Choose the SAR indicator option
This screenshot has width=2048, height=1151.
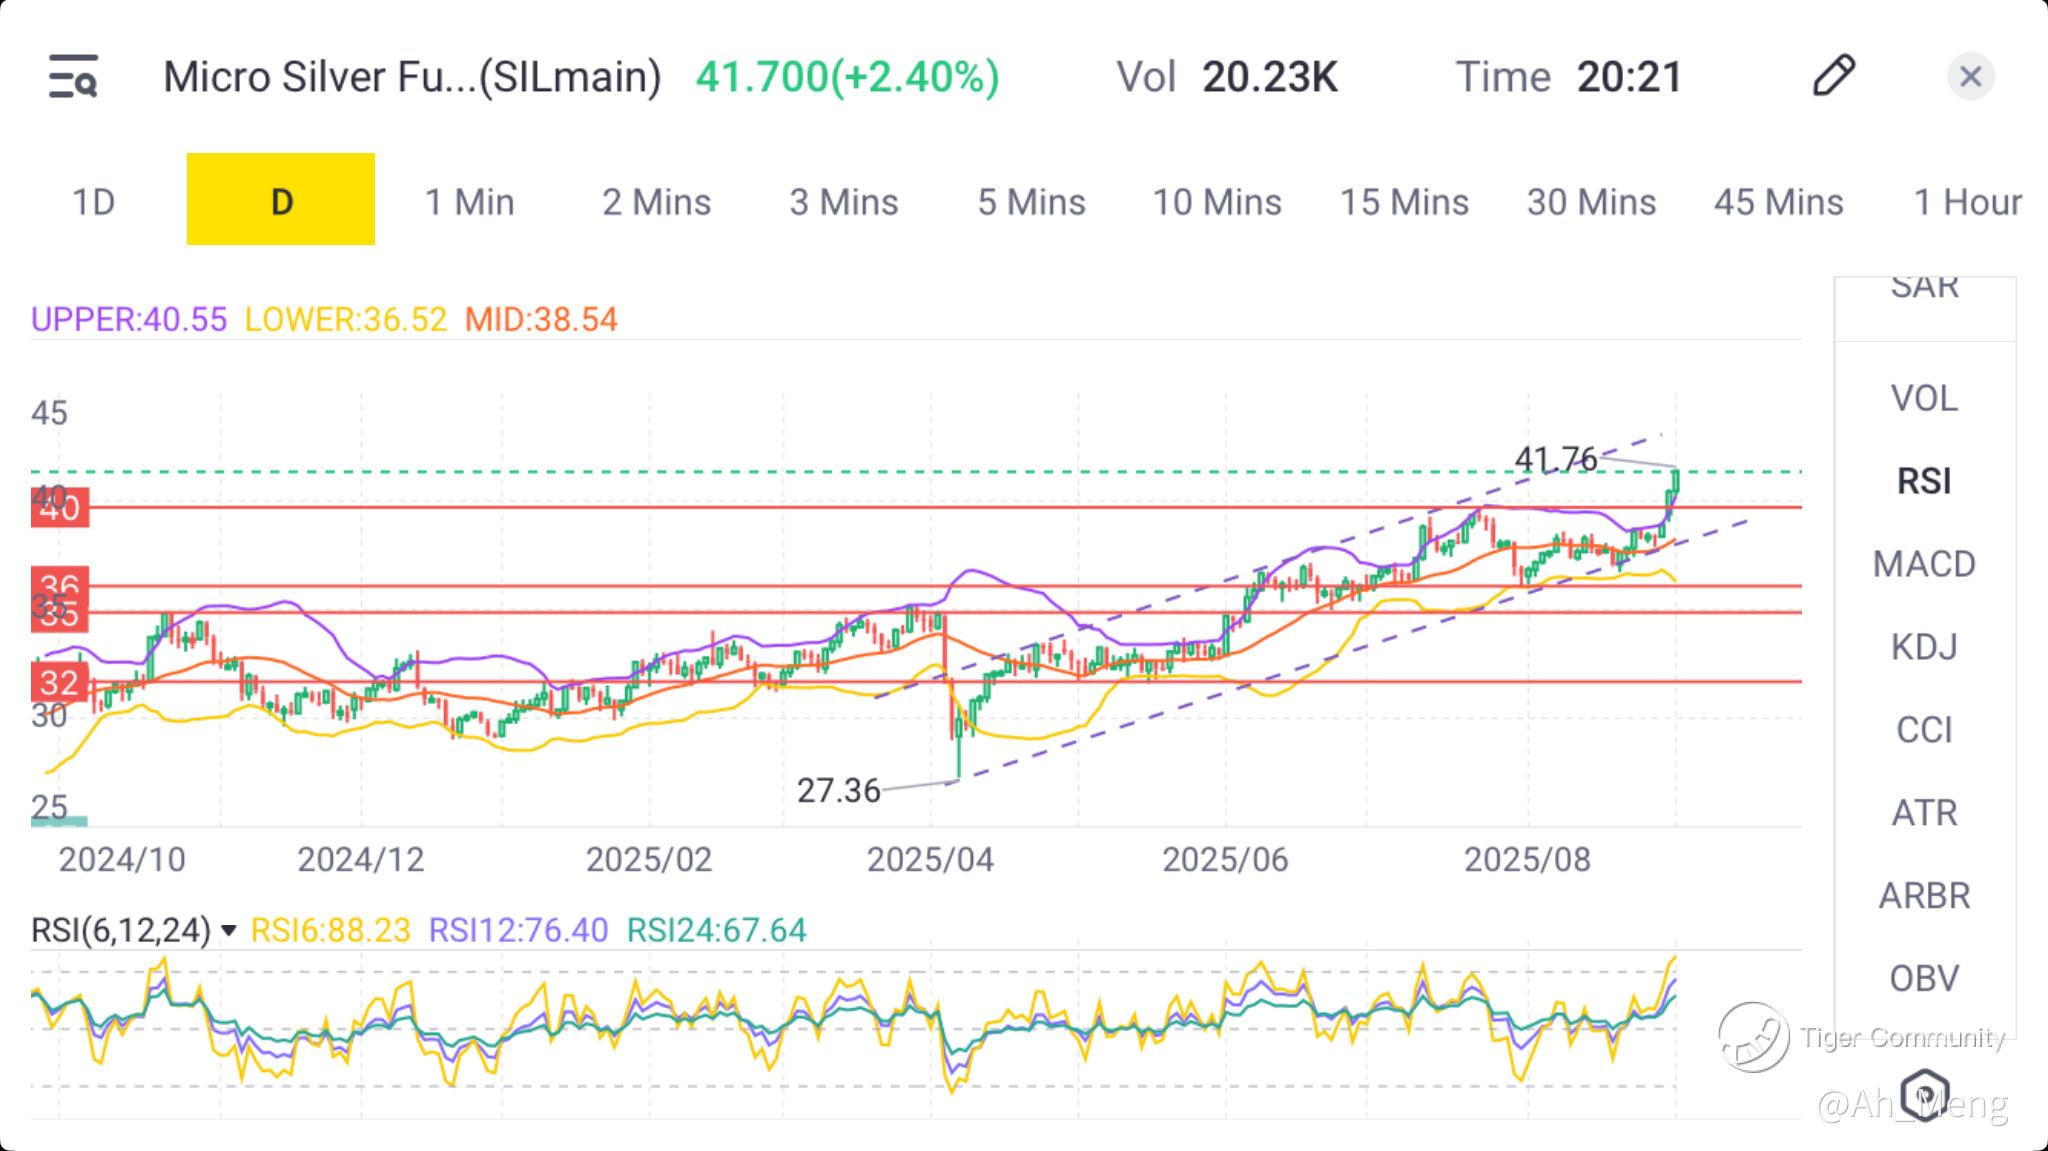pos(1923,290)
